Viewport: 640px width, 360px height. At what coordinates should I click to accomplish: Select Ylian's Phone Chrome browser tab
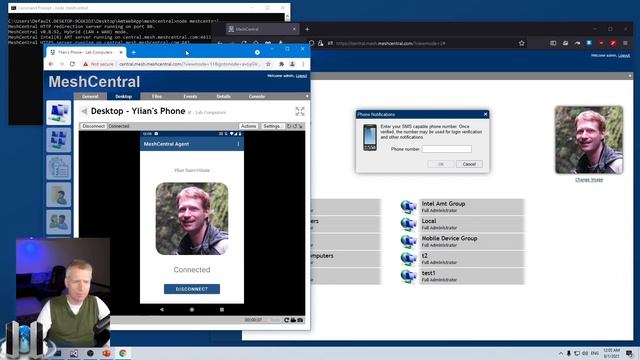point(86,52)
